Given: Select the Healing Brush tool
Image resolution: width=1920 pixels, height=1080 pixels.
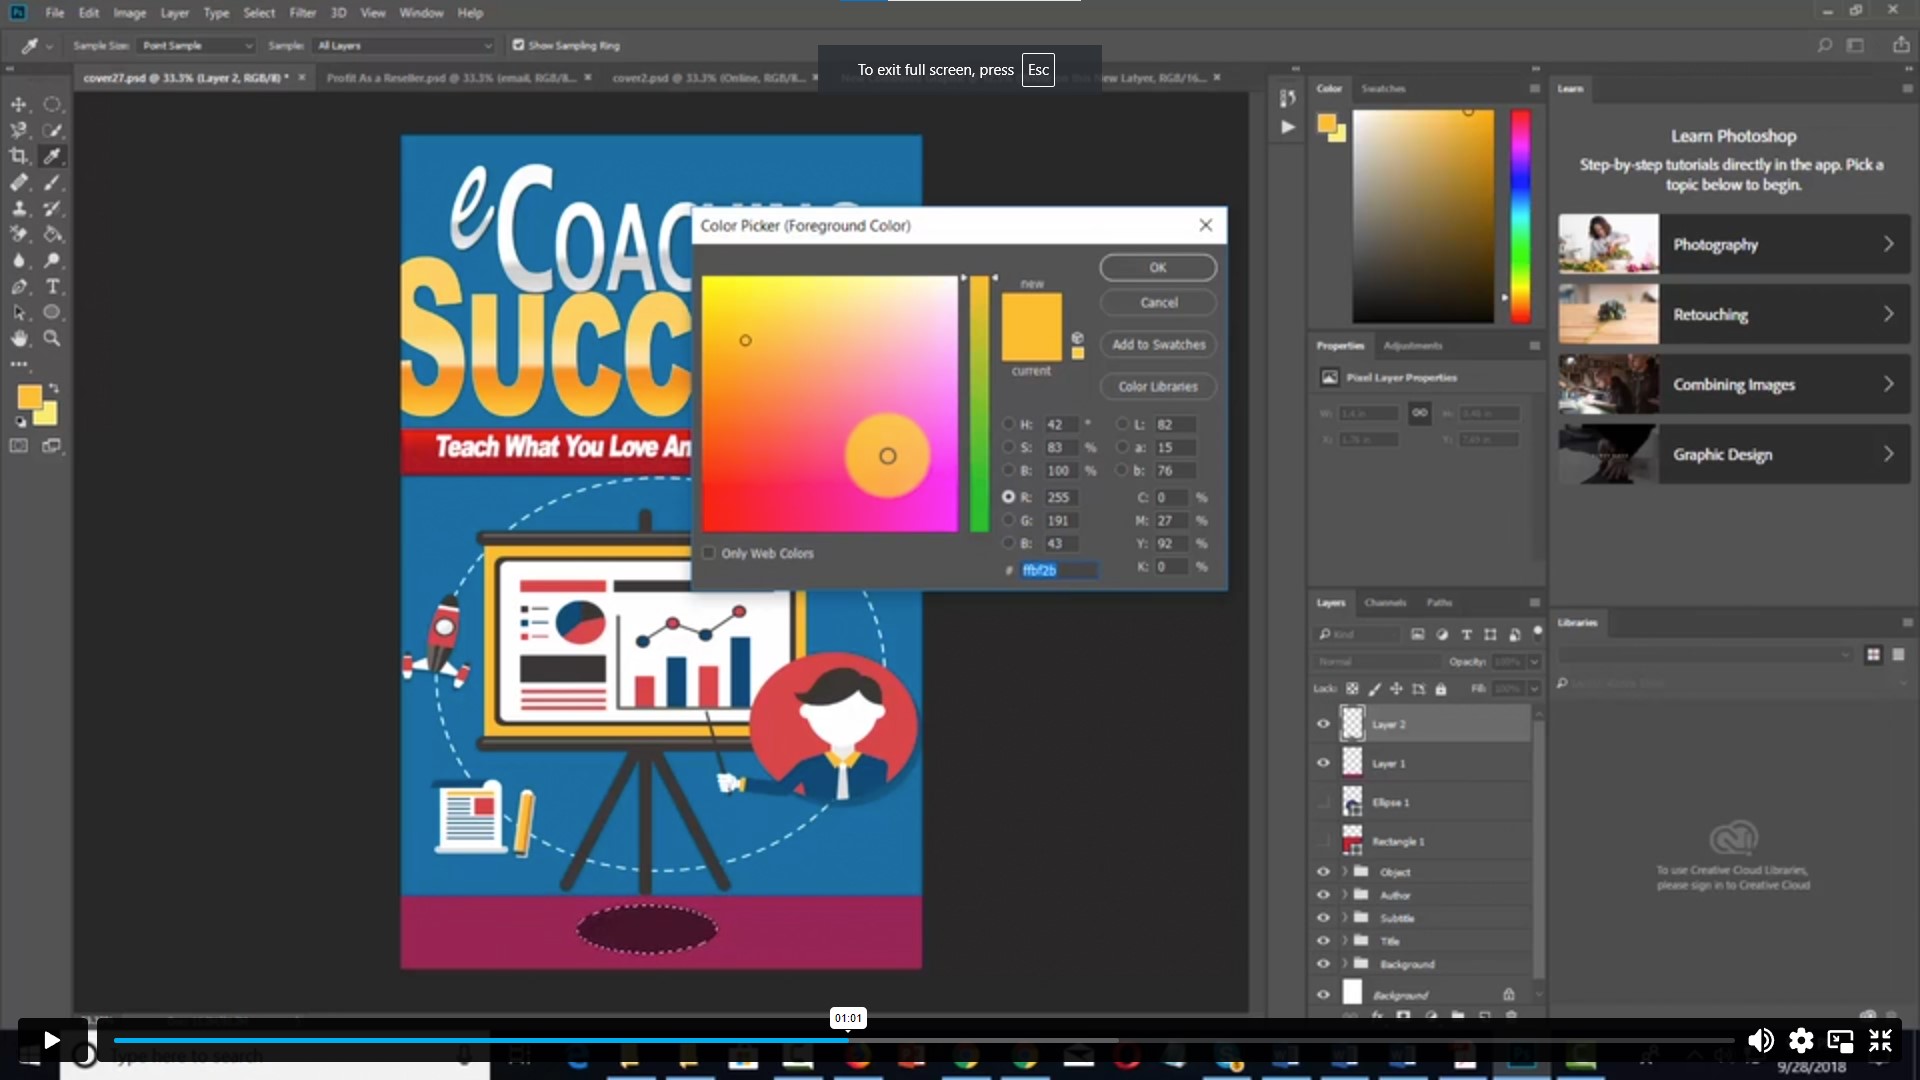Looking at the screenshot, I should pos(20,182).
